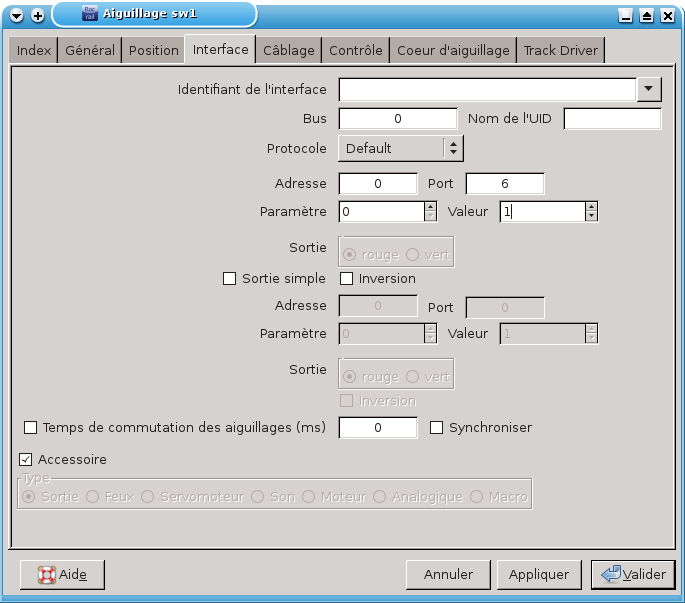
Task: Click the Rocrail icon in the title bar
Action: [x=89, y=15]
